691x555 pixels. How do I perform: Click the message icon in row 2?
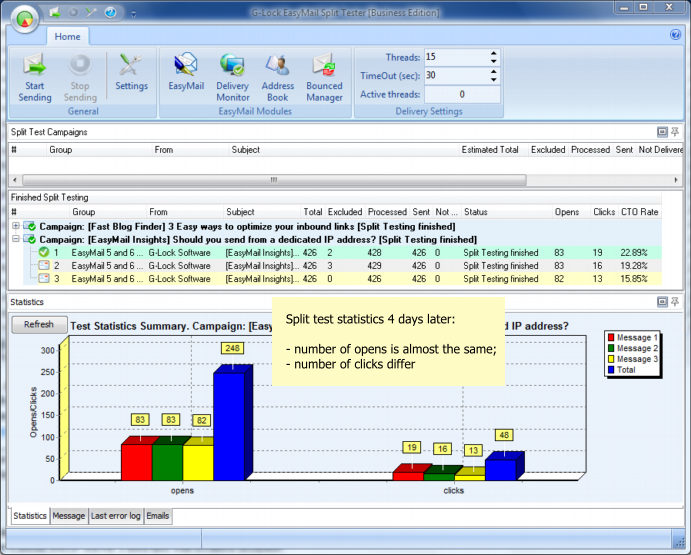[x=44, y=265]
